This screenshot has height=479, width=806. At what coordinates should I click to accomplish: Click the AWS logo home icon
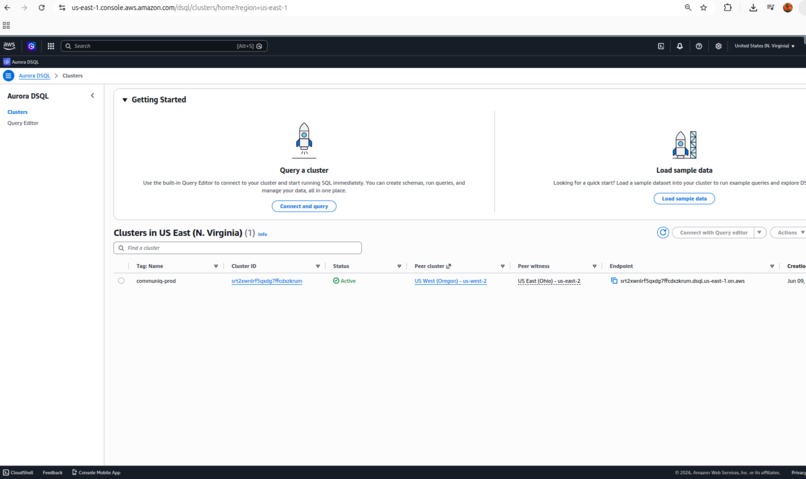pyautogui.click(x=9, y=46)
